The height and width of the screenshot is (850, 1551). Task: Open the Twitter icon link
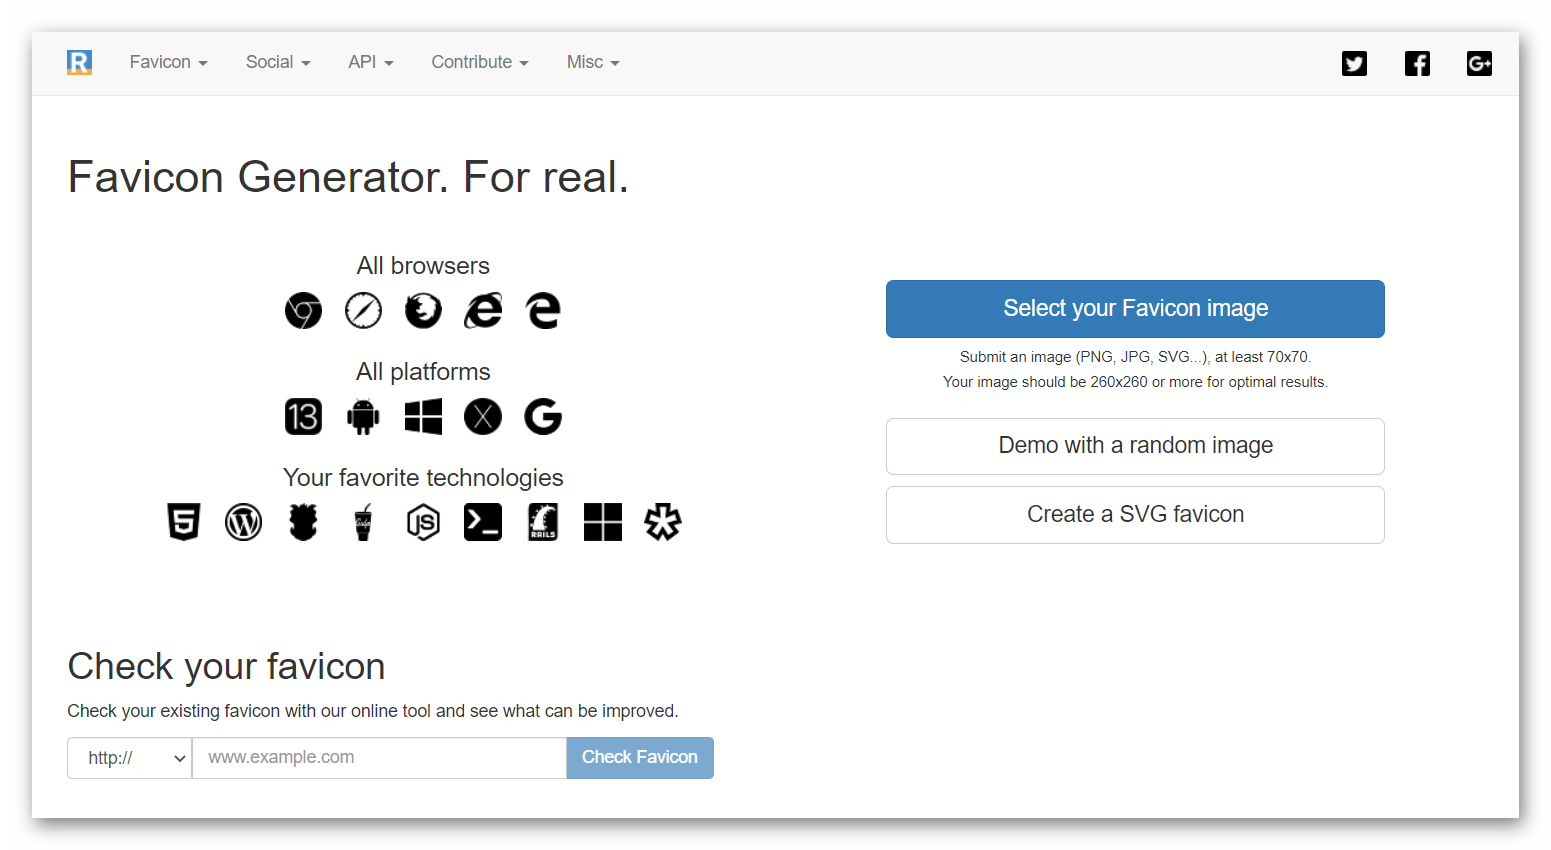(x=1354, y=63)
